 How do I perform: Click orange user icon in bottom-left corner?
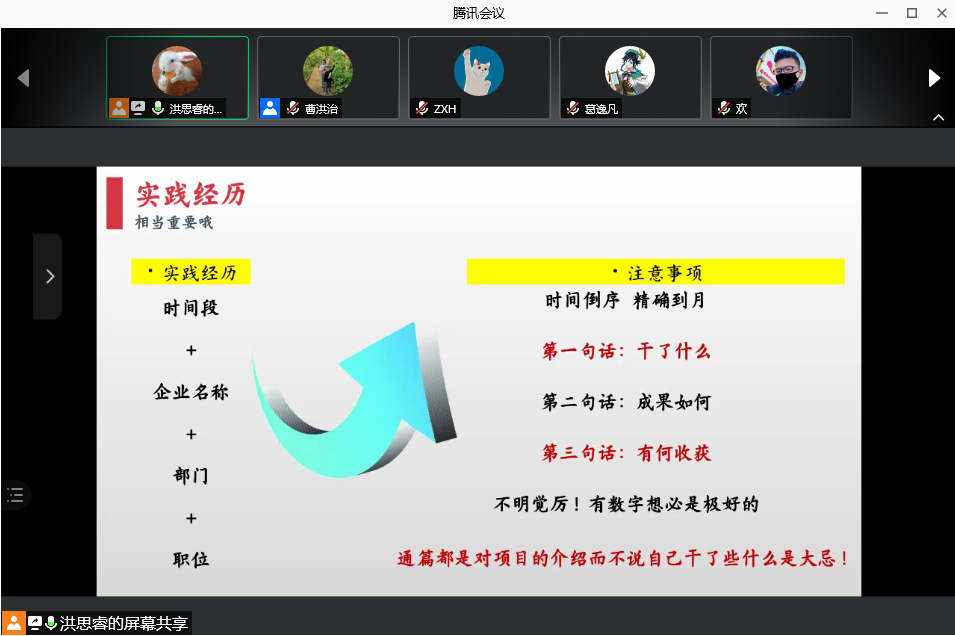[x=13, y=623]
